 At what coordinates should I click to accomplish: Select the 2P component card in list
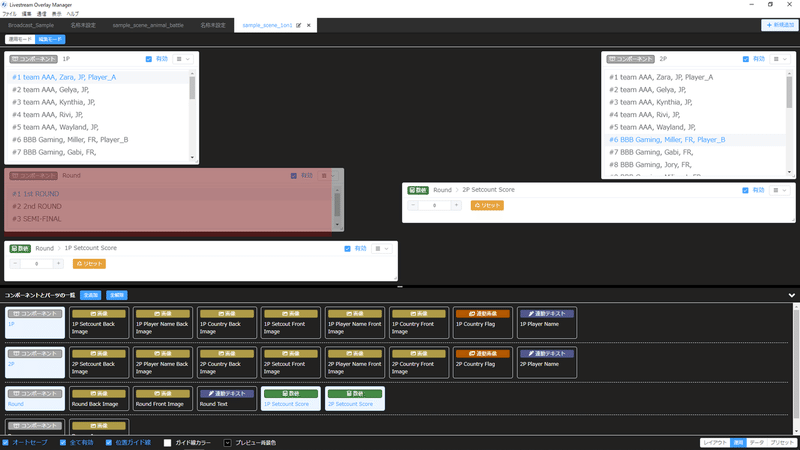point(35,363)
